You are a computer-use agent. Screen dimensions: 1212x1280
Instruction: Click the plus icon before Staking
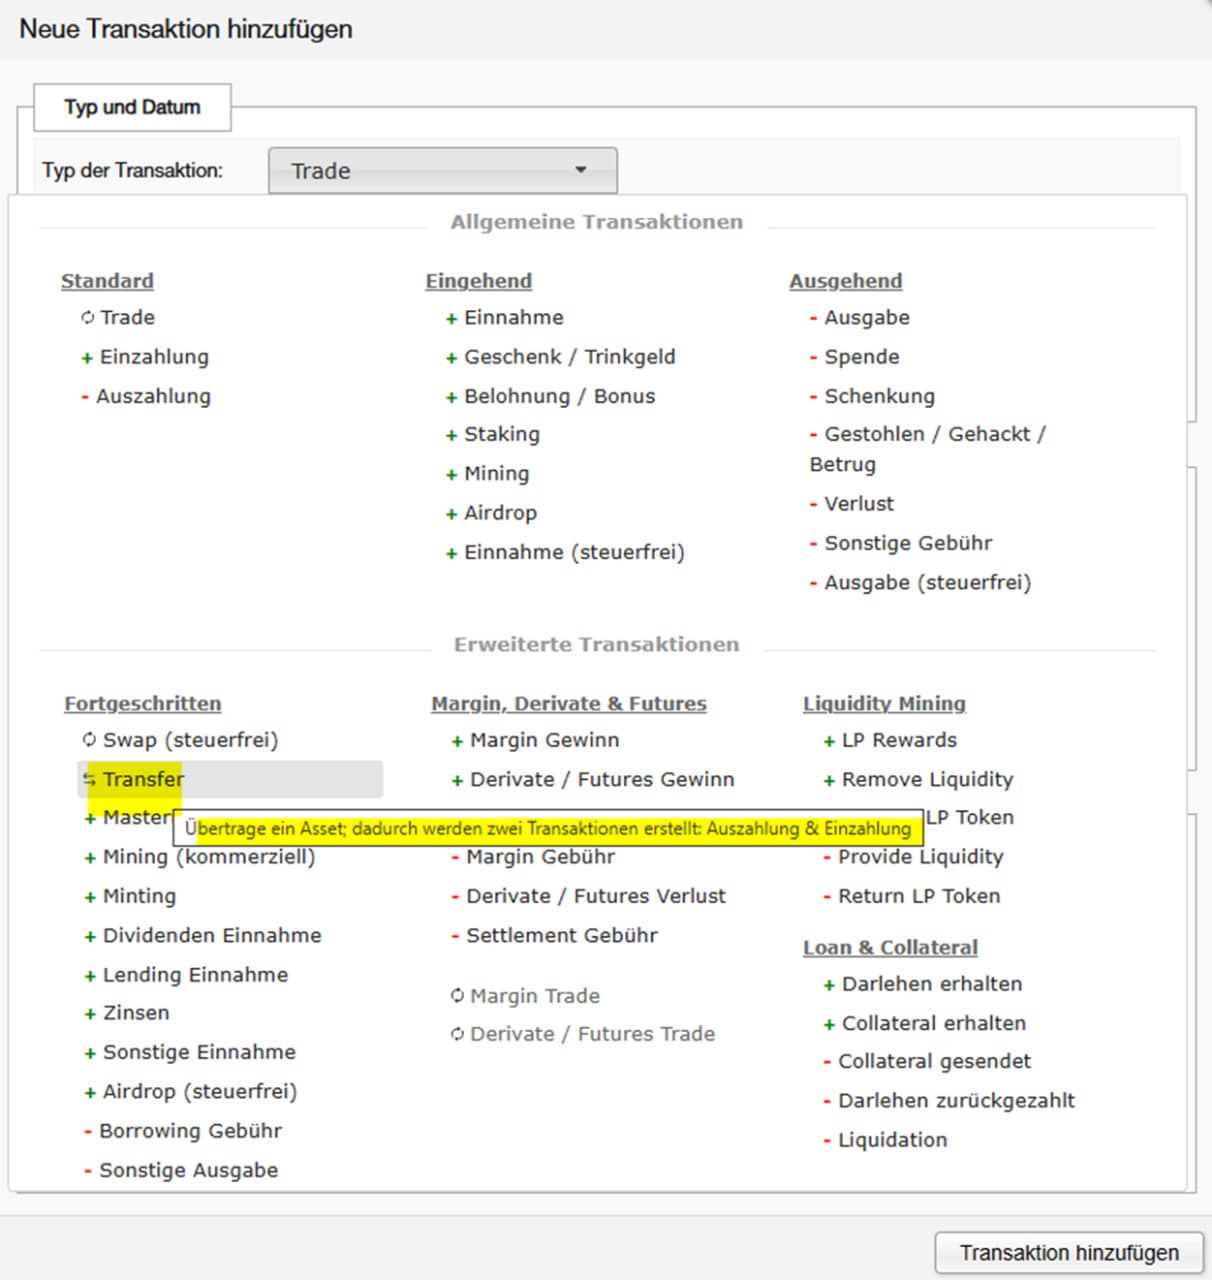click(451, 436)
